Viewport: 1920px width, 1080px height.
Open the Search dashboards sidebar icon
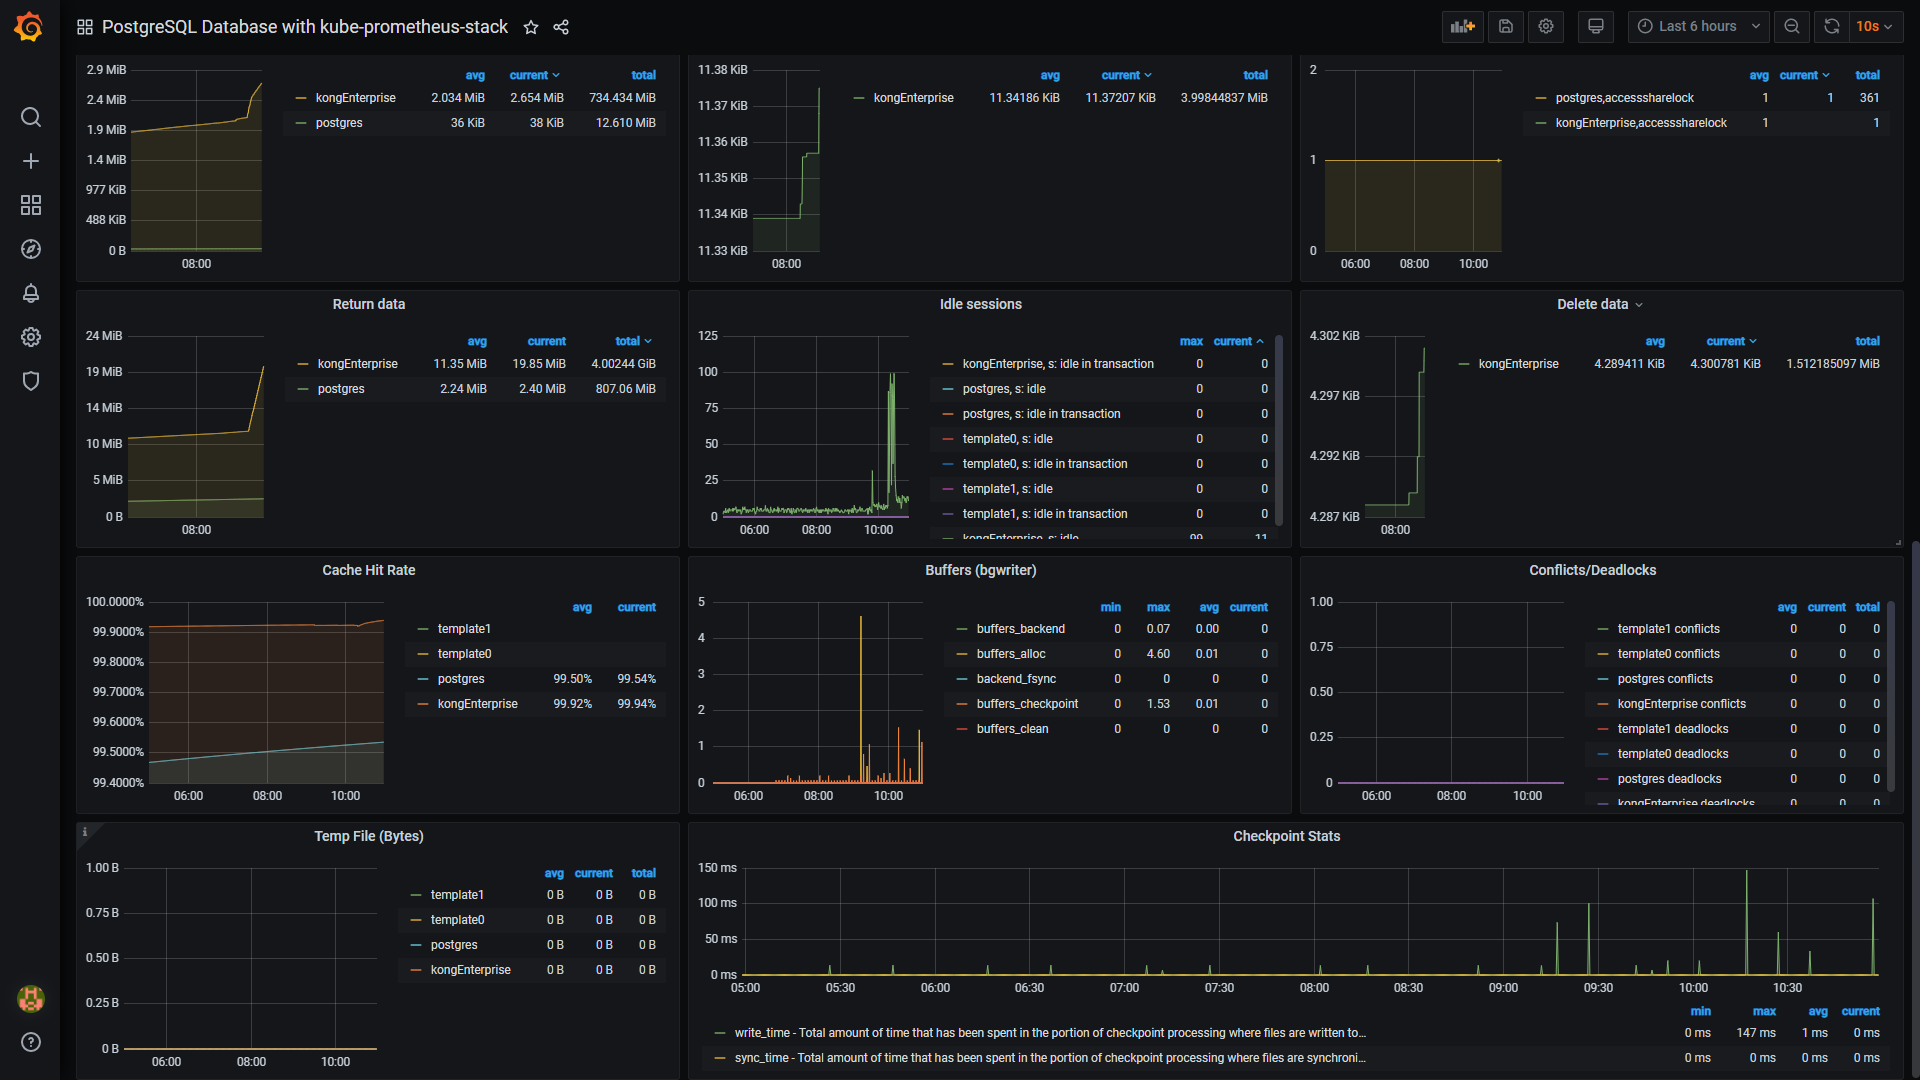(31, 117)
